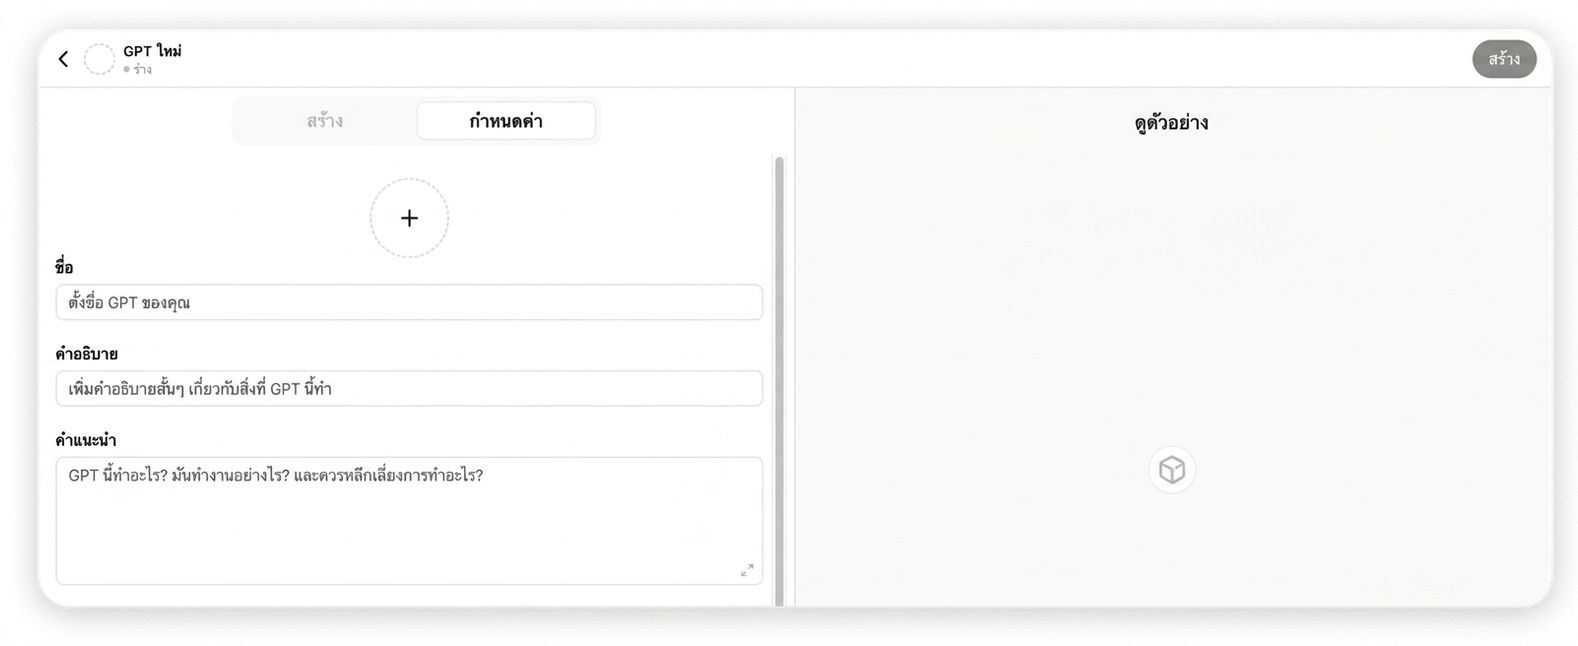Viewport: 1578px width, 646px height.
Task: Click the คำอธิบาย field label
Action: click(86, 354)
